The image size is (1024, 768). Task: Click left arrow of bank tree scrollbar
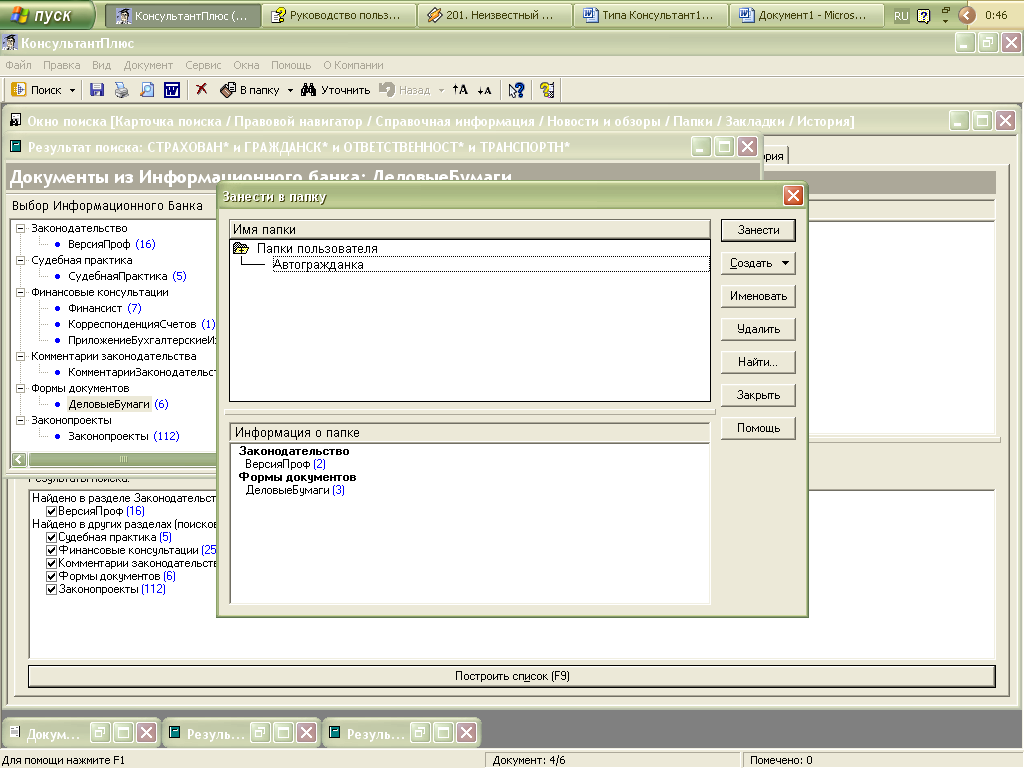coord(19,460)
